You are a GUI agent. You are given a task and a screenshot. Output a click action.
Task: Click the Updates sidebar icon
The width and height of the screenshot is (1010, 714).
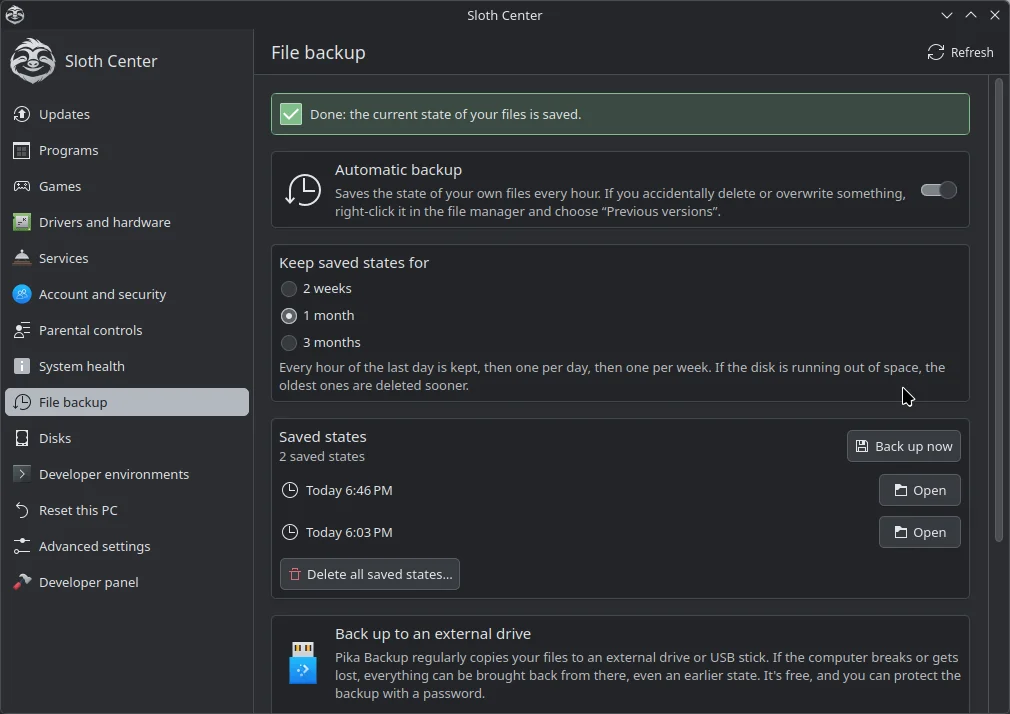coord(21,114)
